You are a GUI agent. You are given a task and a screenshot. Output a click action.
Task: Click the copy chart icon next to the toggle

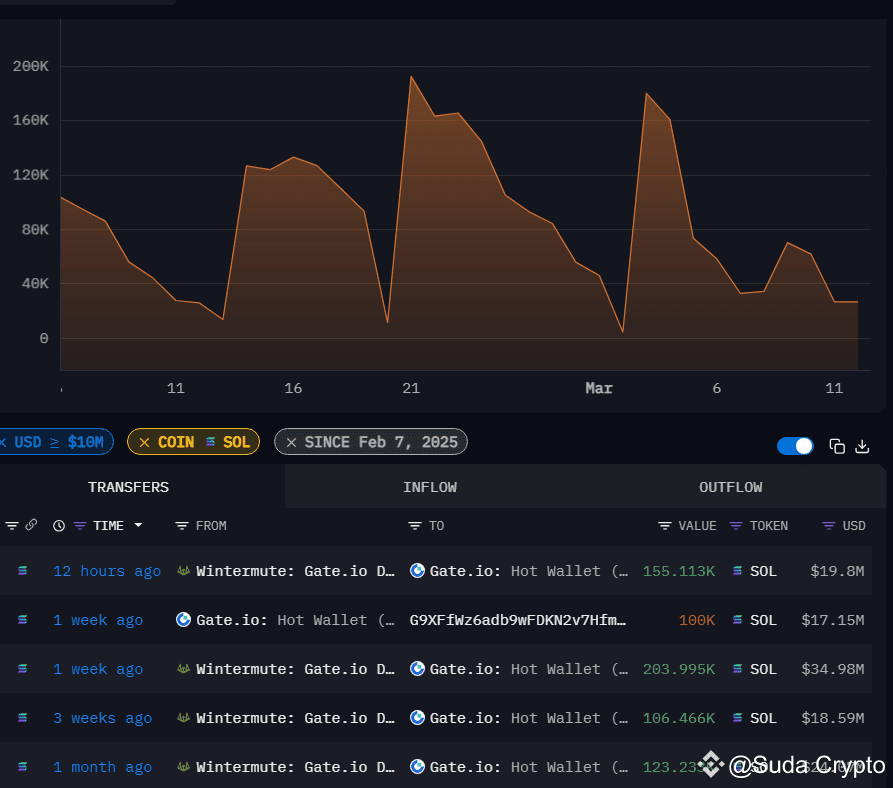point(837,446)
